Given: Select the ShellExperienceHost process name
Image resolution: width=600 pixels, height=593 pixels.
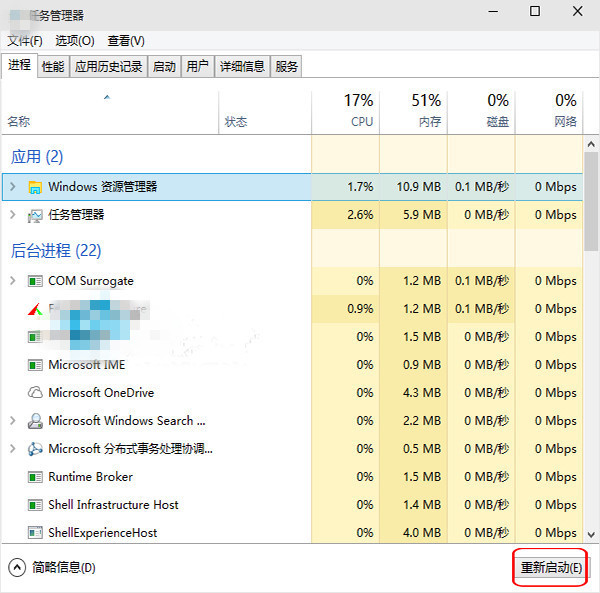Looking at the screenshot, I should (103, 533).
